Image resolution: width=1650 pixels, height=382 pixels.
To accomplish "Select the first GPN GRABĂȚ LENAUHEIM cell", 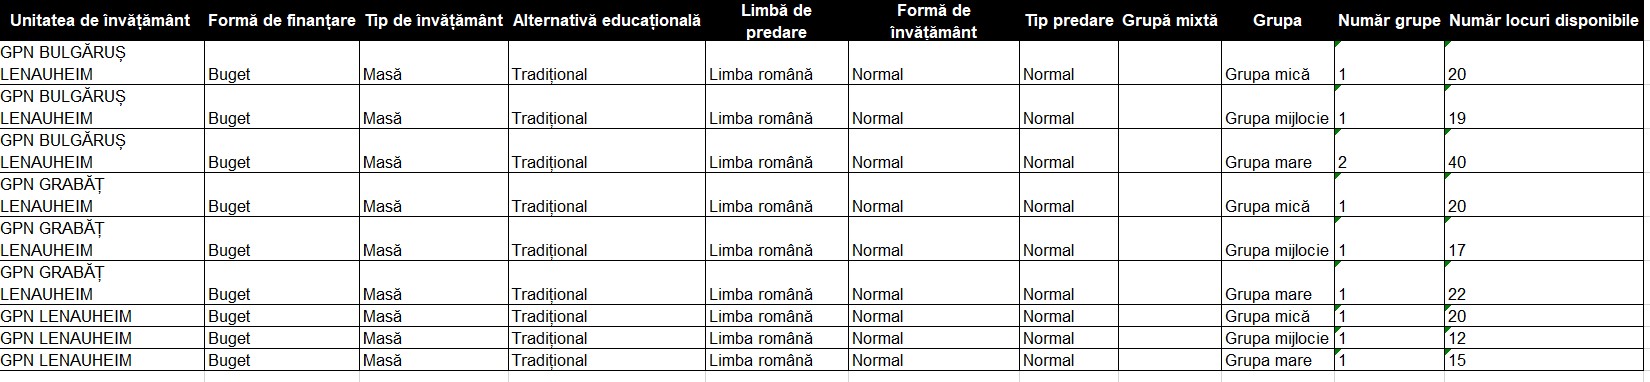I will pos(102,195).
